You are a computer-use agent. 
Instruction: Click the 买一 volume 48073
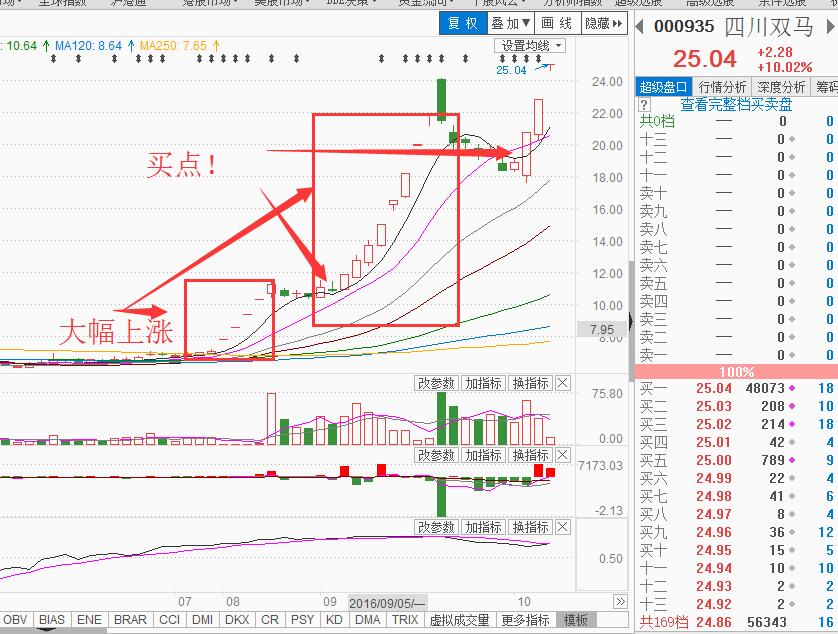[x=765, y=388]
